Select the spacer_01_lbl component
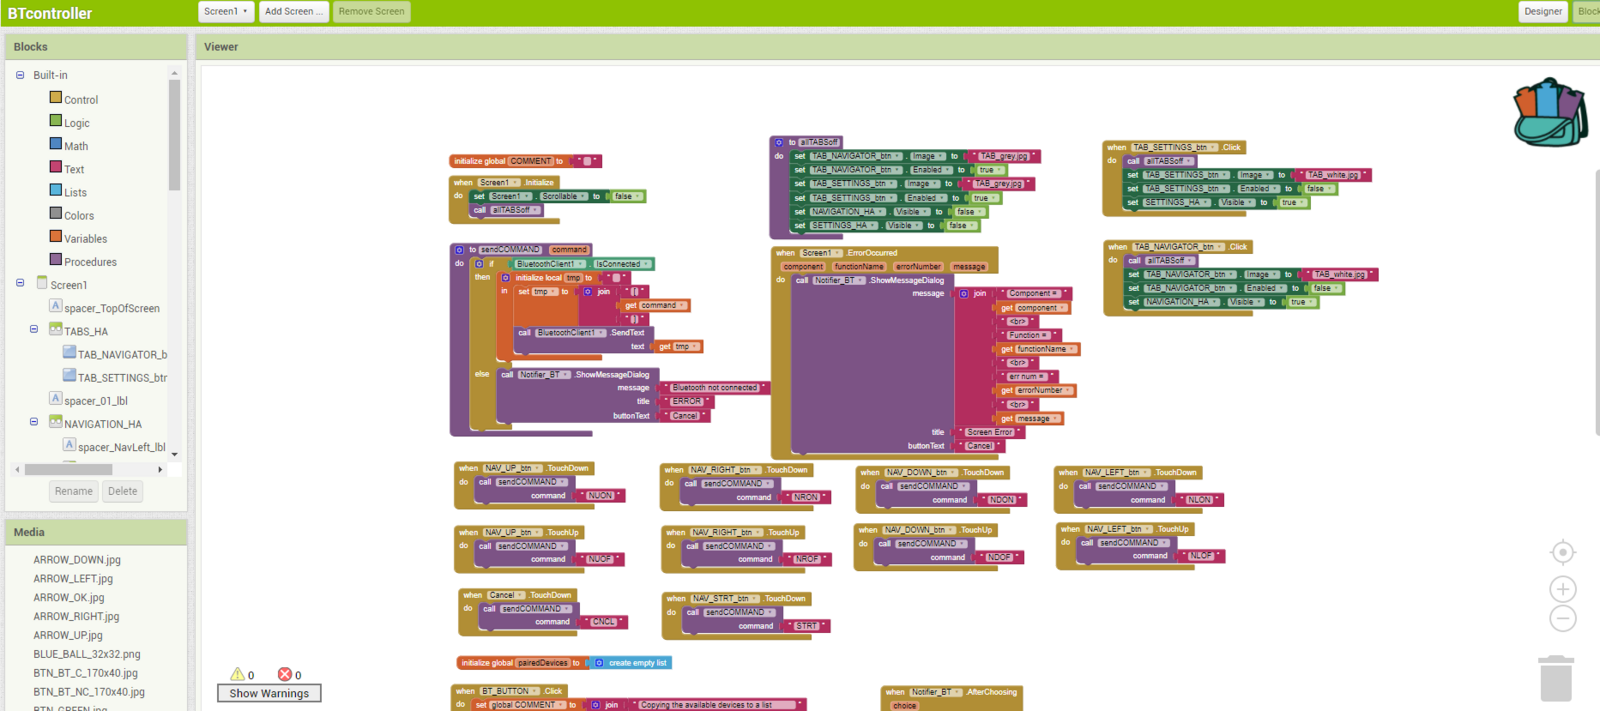The width and height of the screenshot is (1600, 711). coord(95,401)
